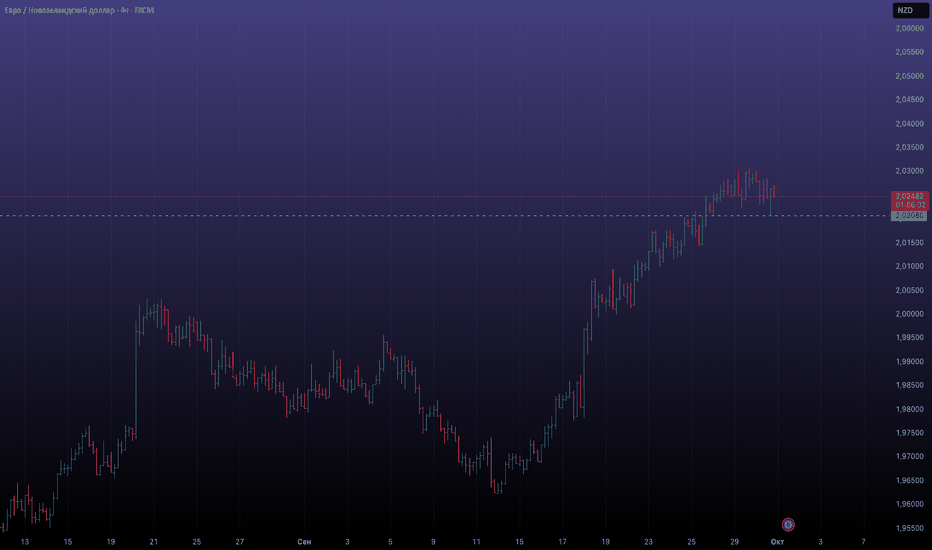The width and height of the screenshot is (932, 550).
Task: Click price scale value 2,06000
Action: [909, 29]
